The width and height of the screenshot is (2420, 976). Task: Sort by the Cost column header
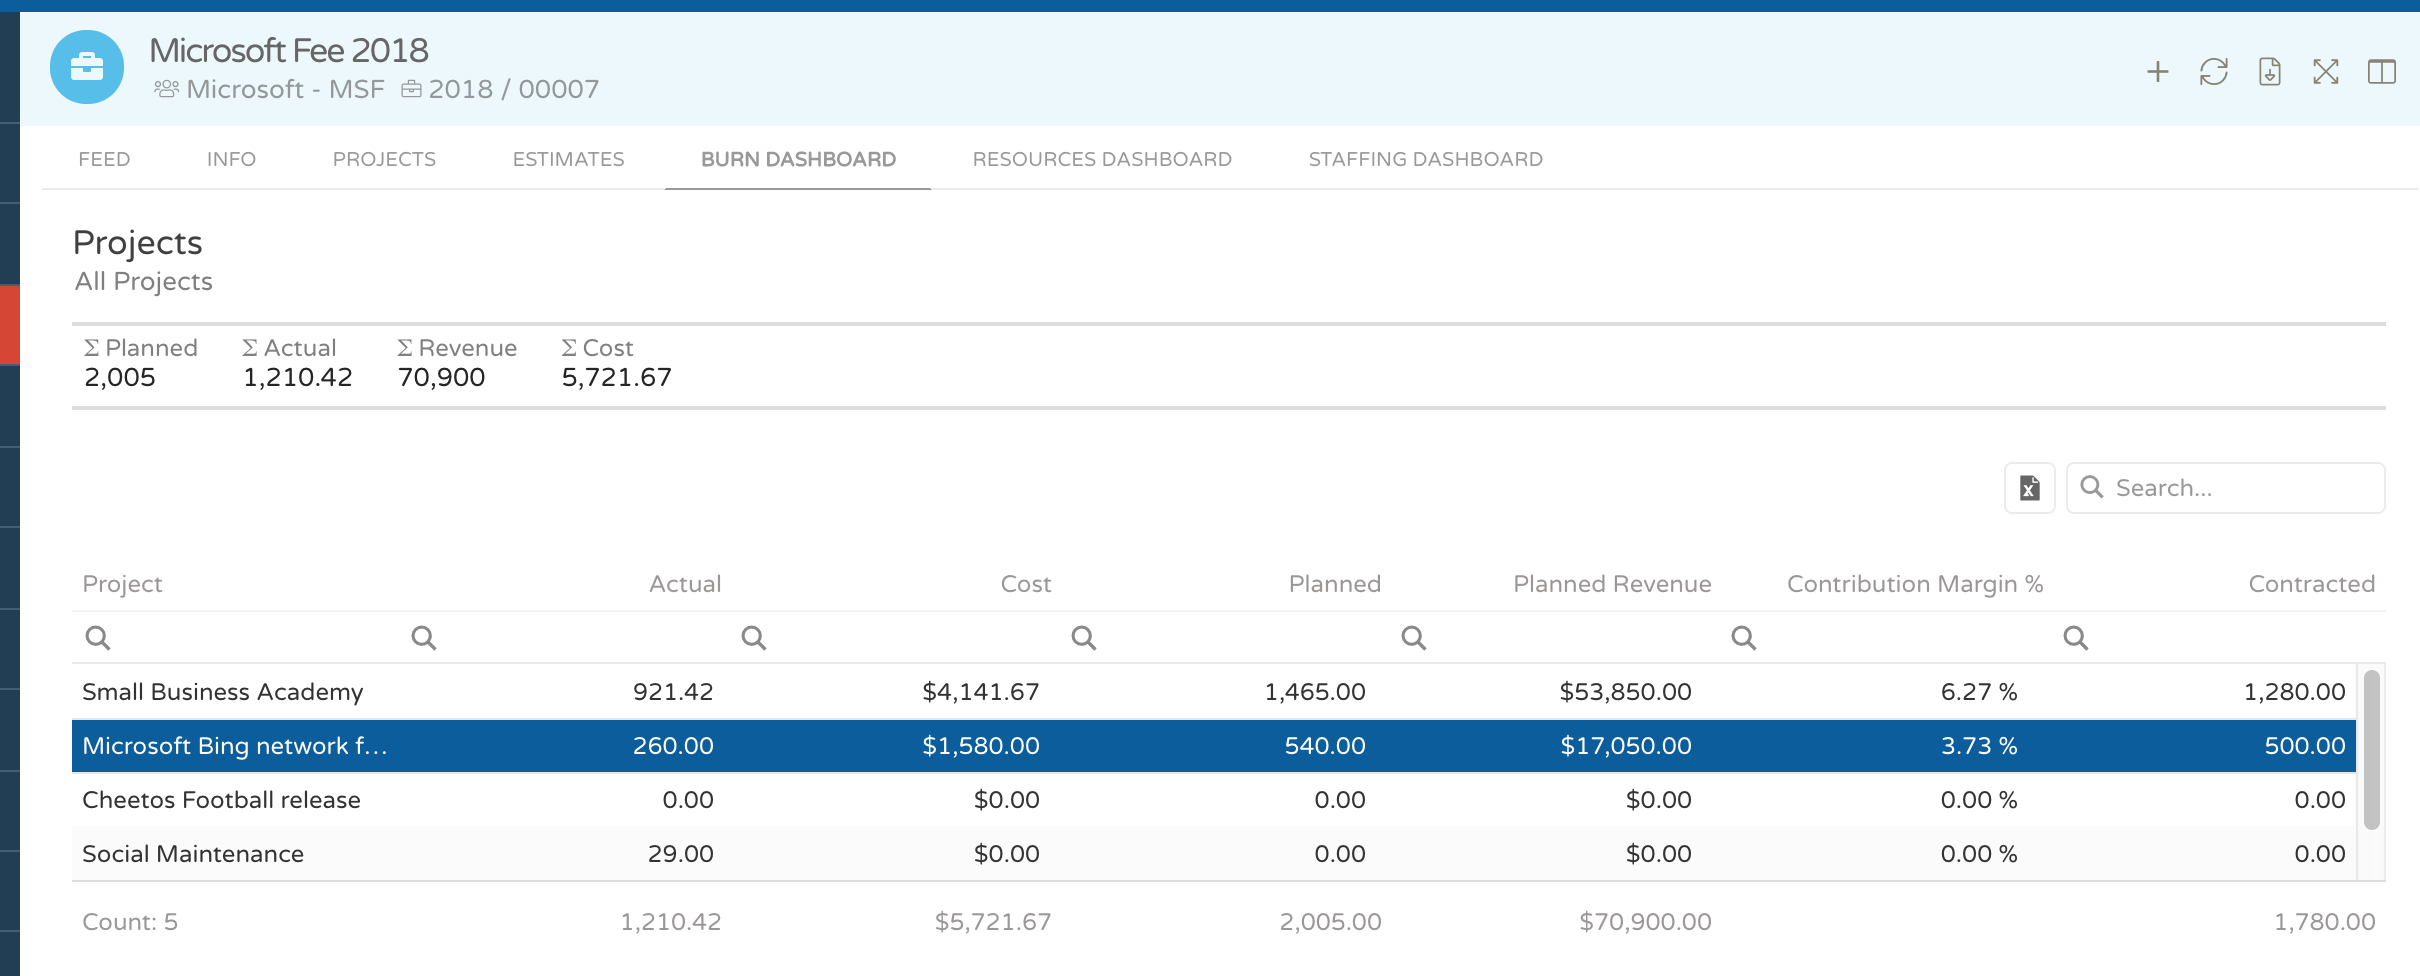click(x=1026, y=584)
